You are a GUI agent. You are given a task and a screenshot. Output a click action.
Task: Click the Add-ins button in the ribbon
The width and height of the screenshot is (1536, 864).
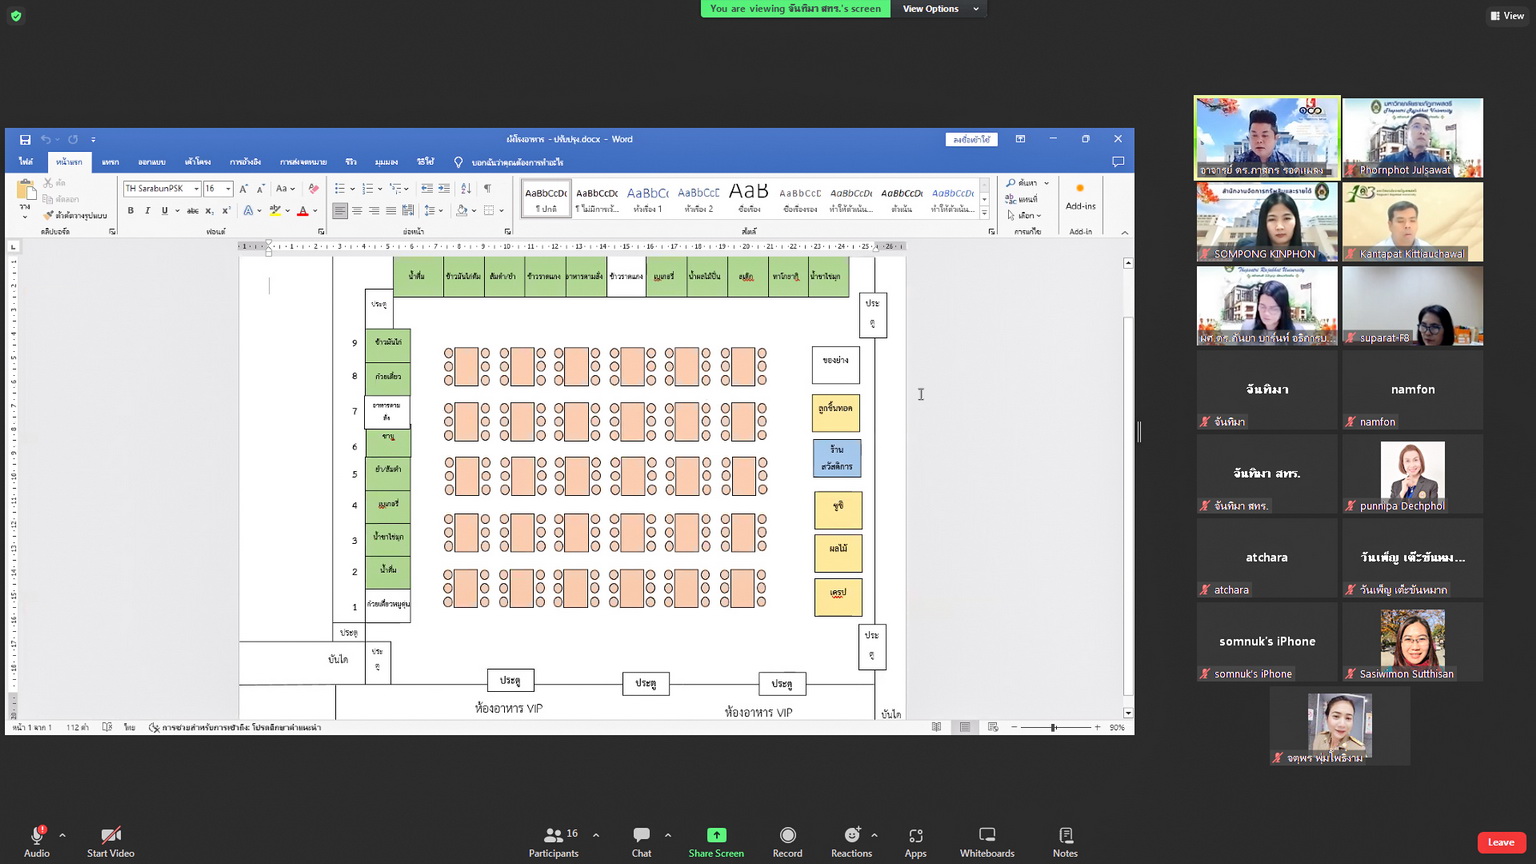click(1080, 196)
